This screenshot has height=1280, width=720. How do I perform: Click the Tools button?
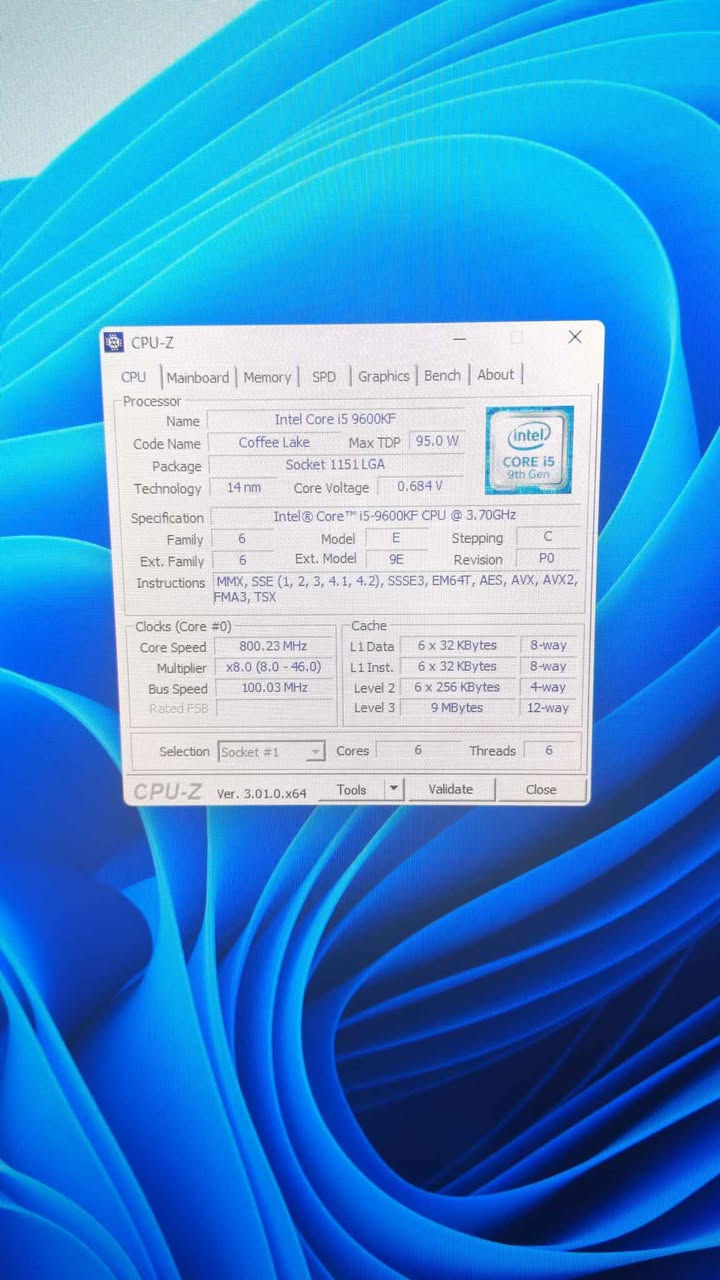[351, 790]
